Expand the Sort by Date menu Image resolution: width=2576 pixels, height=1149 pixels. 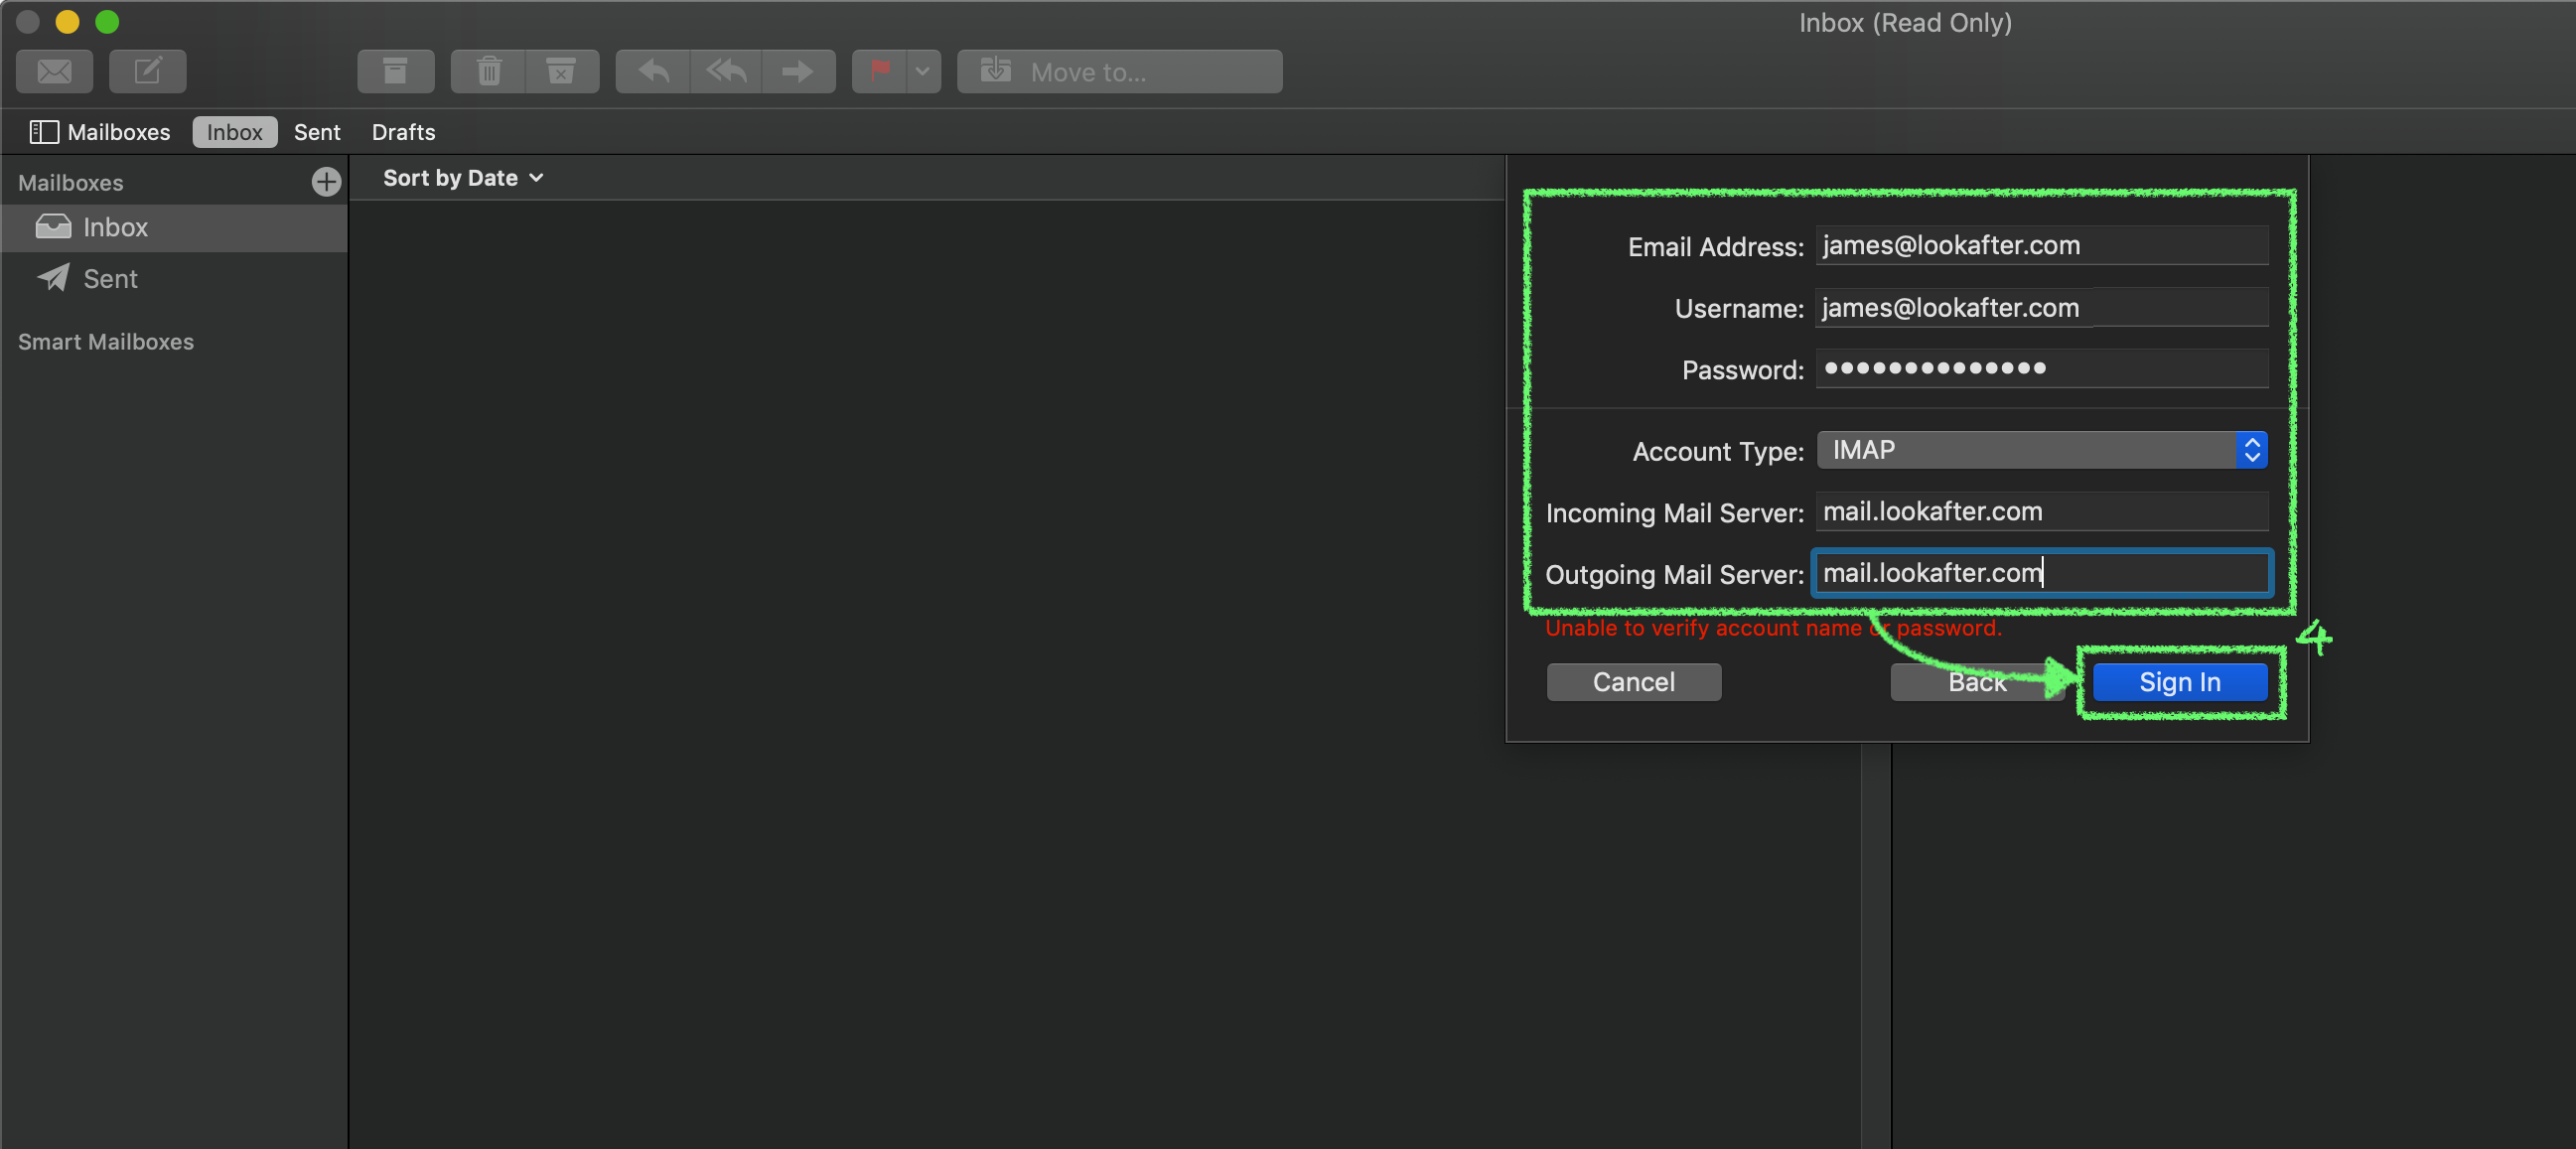coord(463,178)
